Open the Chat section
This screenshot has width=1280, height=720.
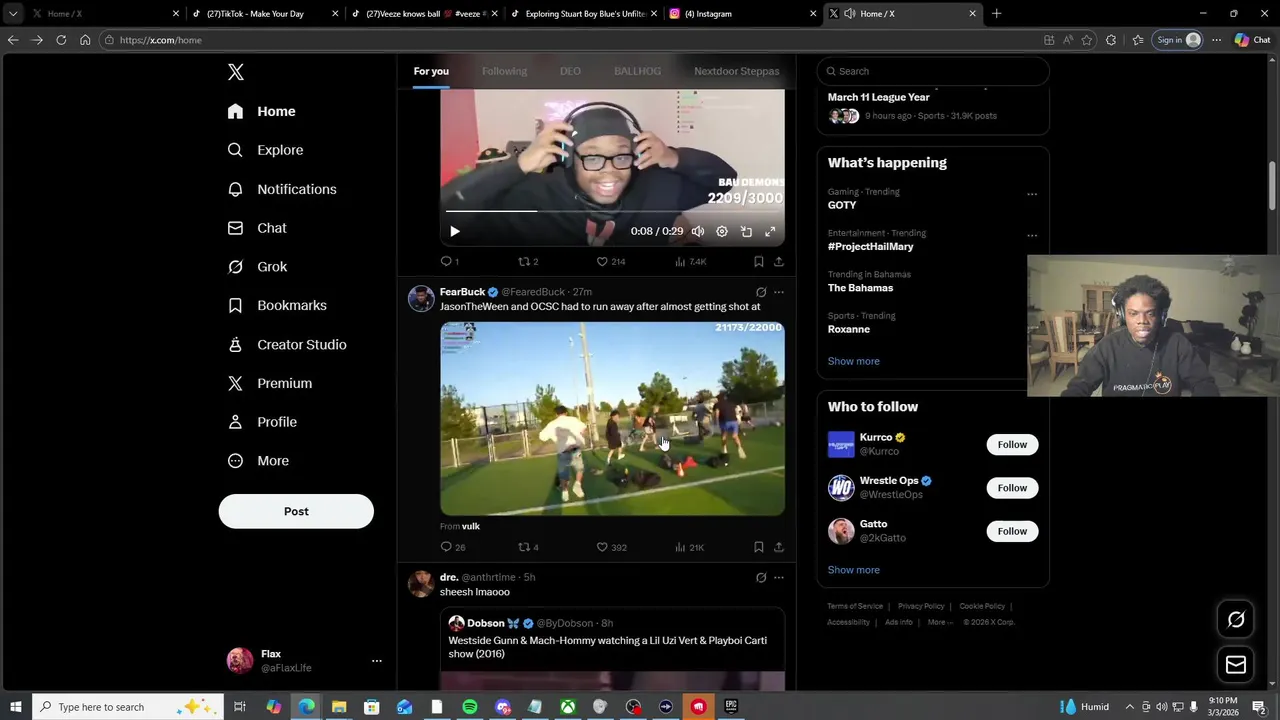pos(257,228)
